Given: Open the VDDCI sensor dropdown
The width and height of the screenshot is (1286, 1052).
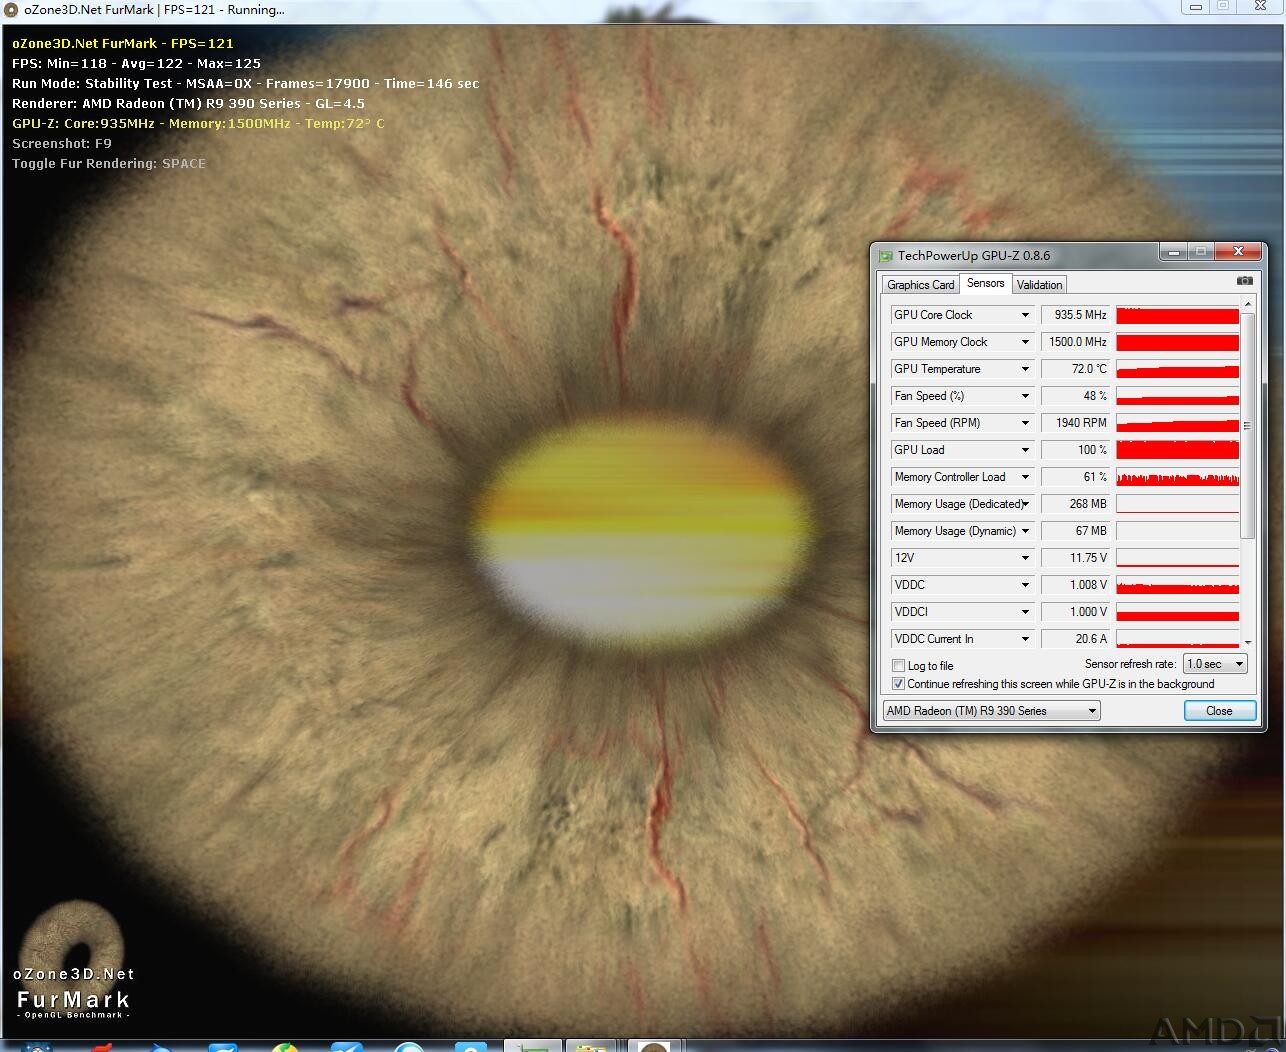Looking at the screenshot, I should (1025, 612).
